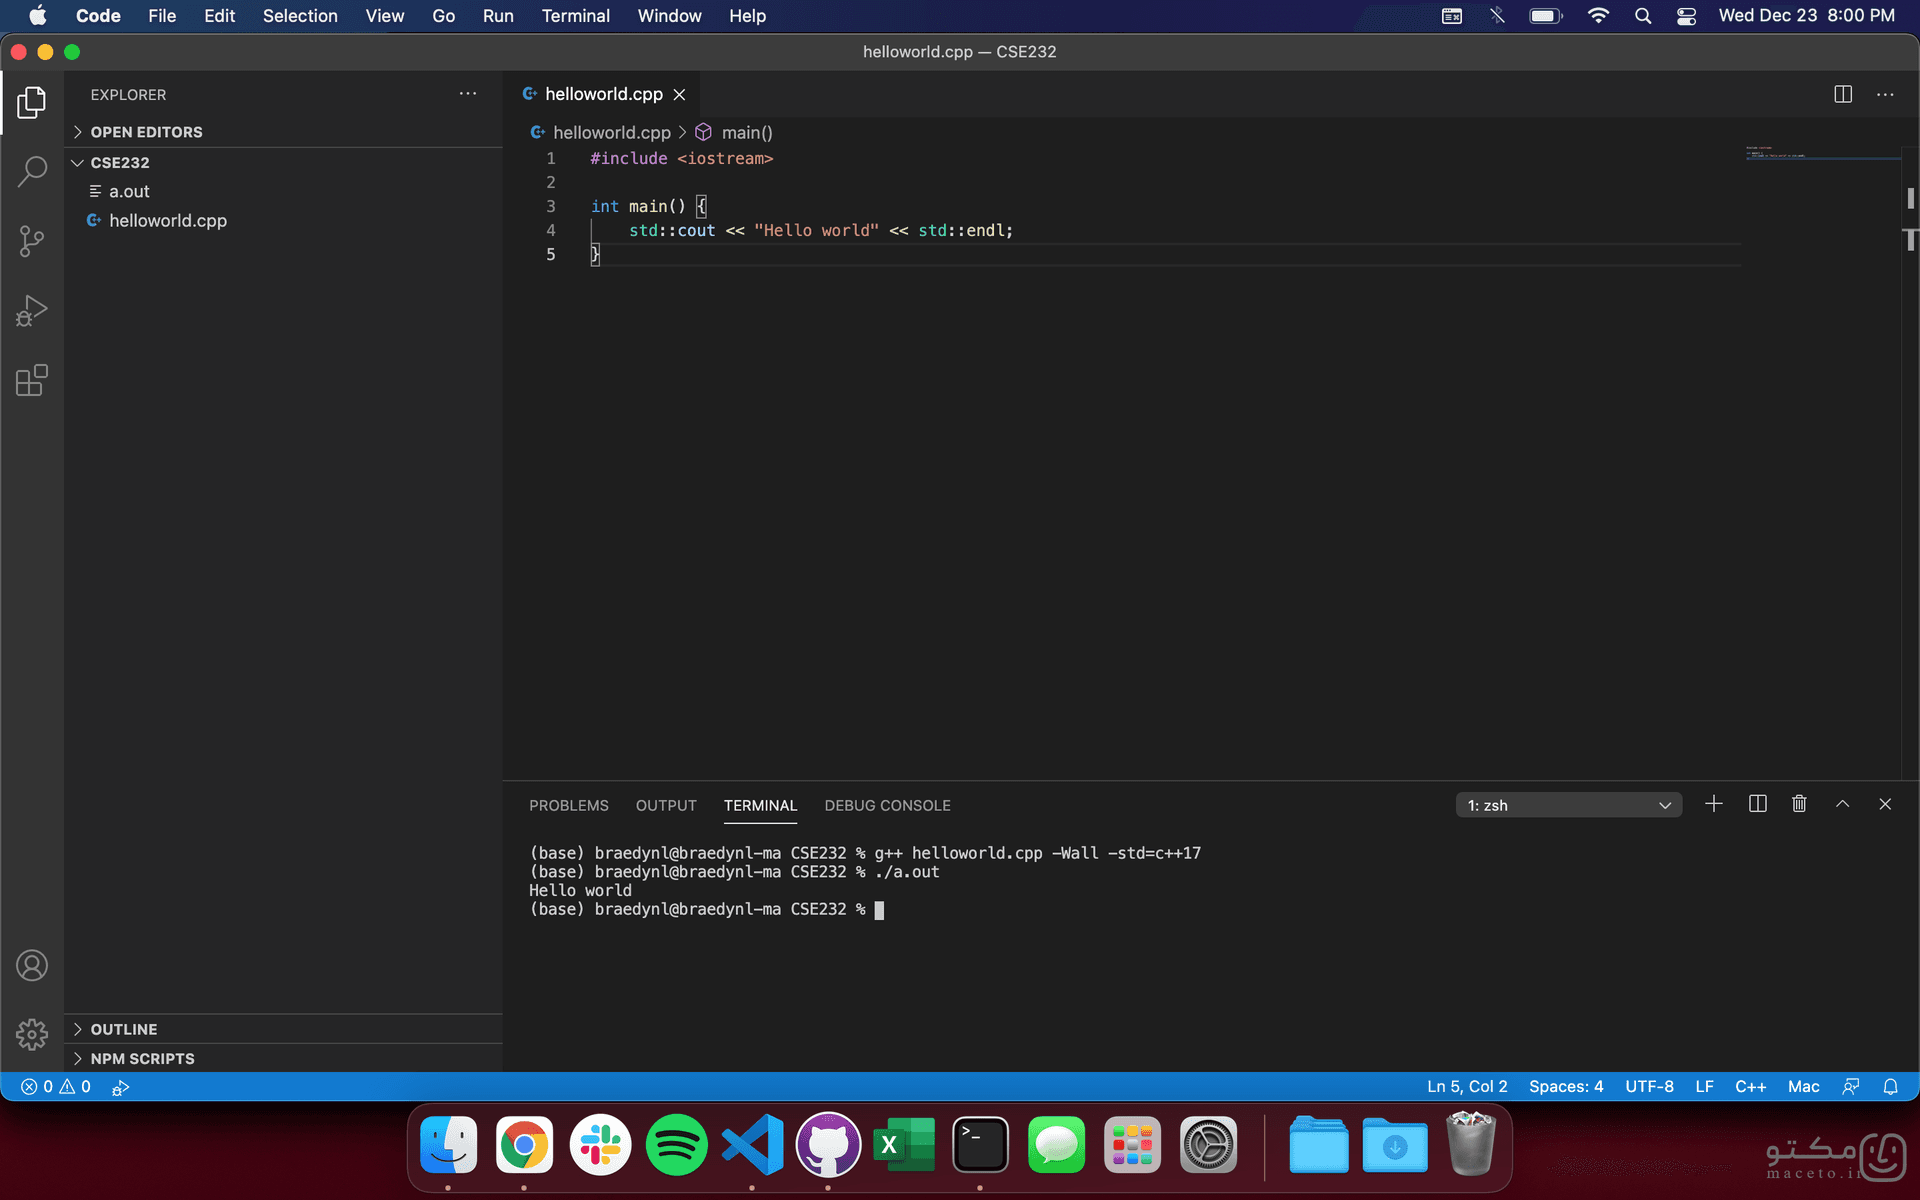Open Visual Studio Code from the dock
Viewport: 1920px width, 1200px height.
pyautogui.click(x=752, y=1145)
